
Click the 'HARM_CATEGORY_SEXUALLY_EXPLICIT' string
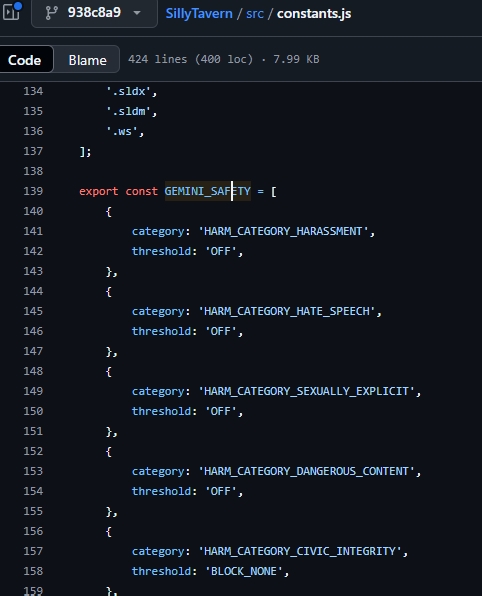307,391
